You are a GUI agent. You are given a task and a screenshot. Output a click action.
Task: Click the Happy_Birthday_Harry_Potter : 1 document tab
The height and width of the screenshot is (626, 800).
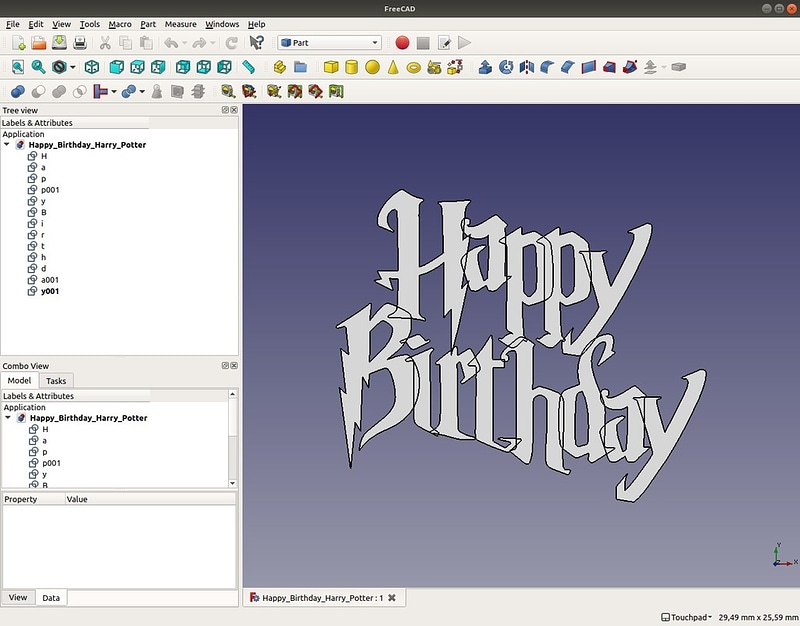(324, 597)
